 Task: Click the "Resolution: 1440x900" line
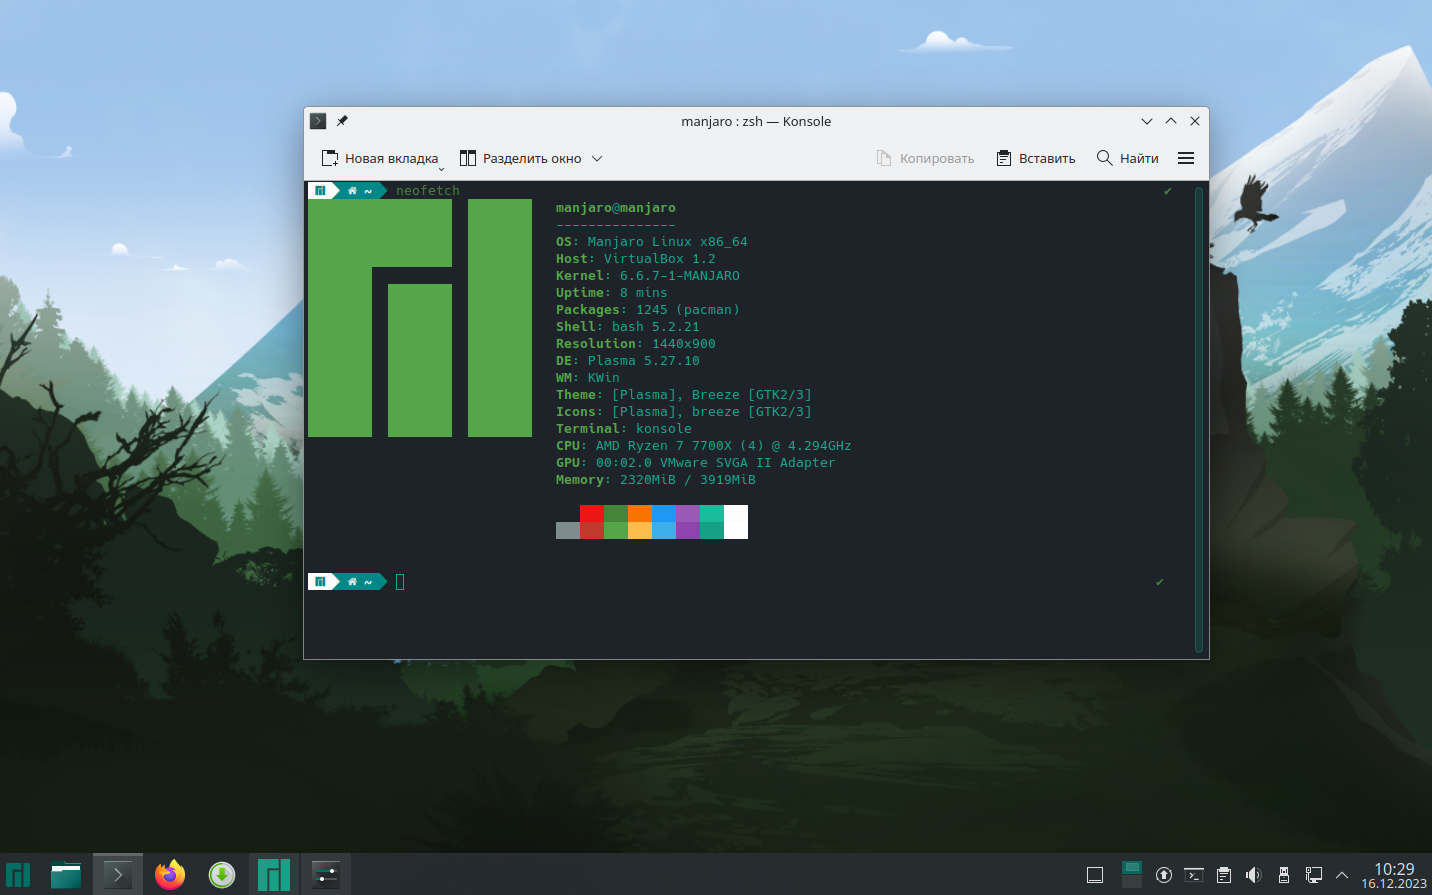pyautogui.click(x=636, y=344)
